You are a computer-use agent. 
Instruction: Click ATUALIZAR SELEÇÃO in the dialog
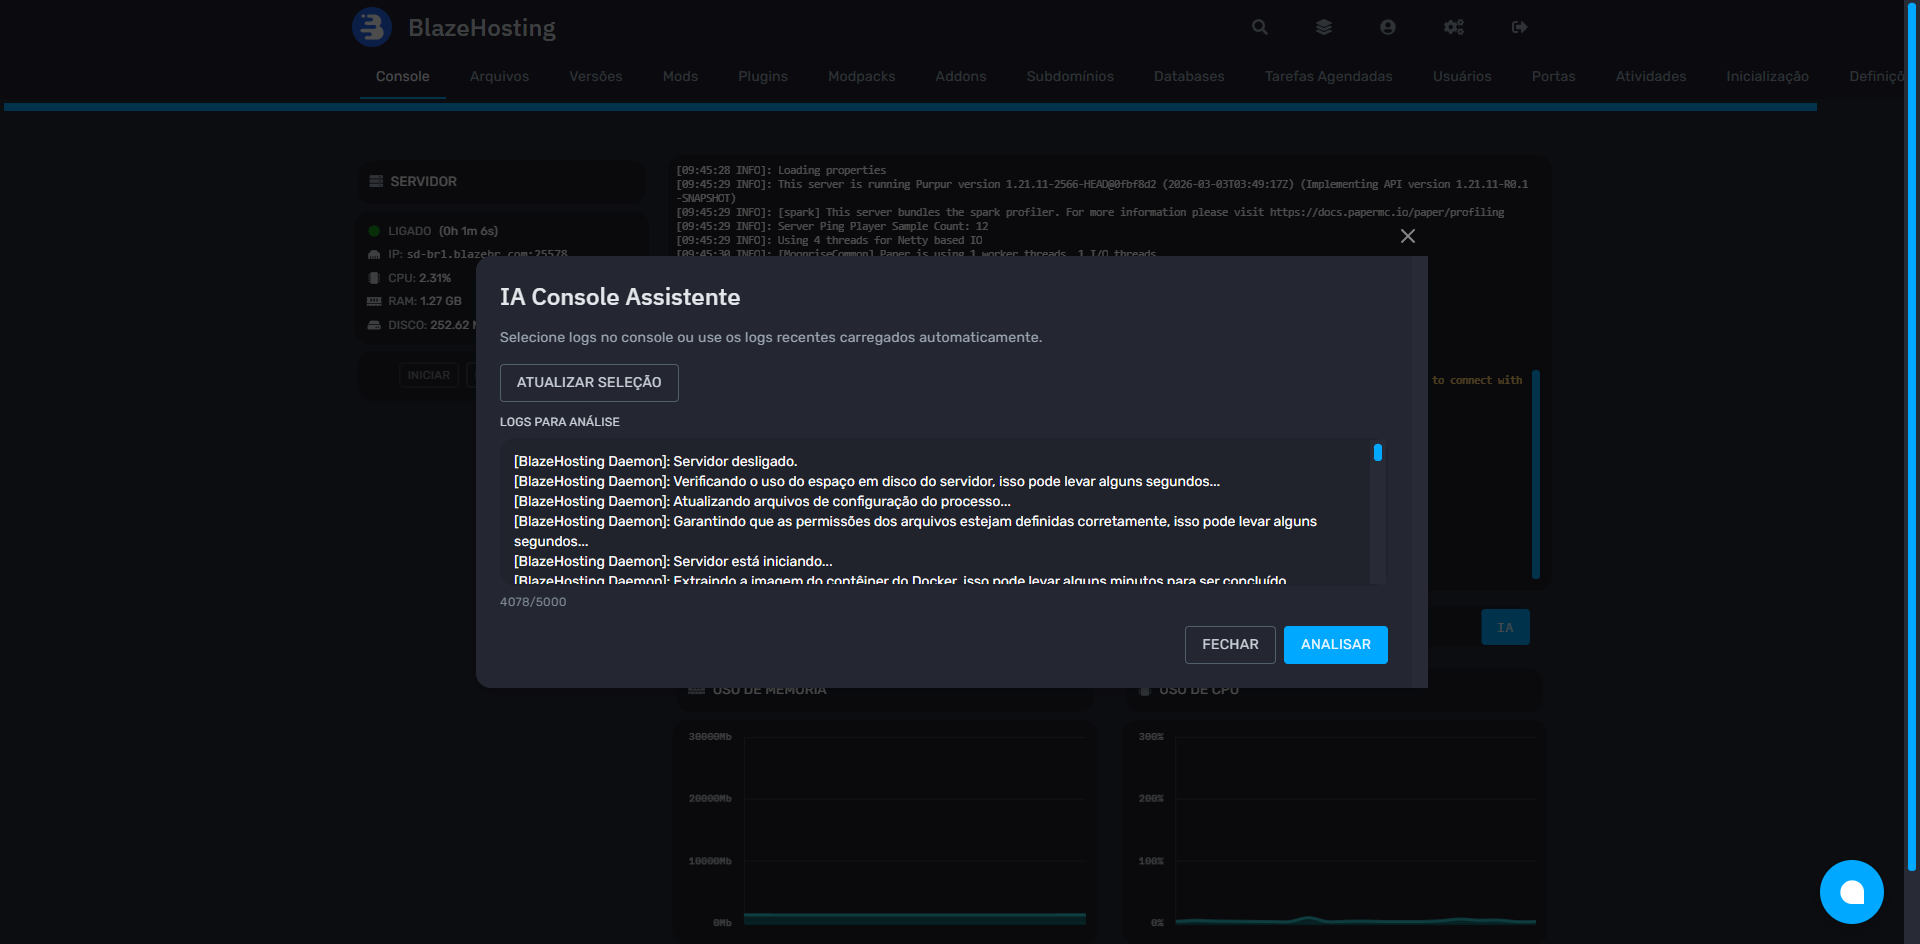tap(588, 382)
